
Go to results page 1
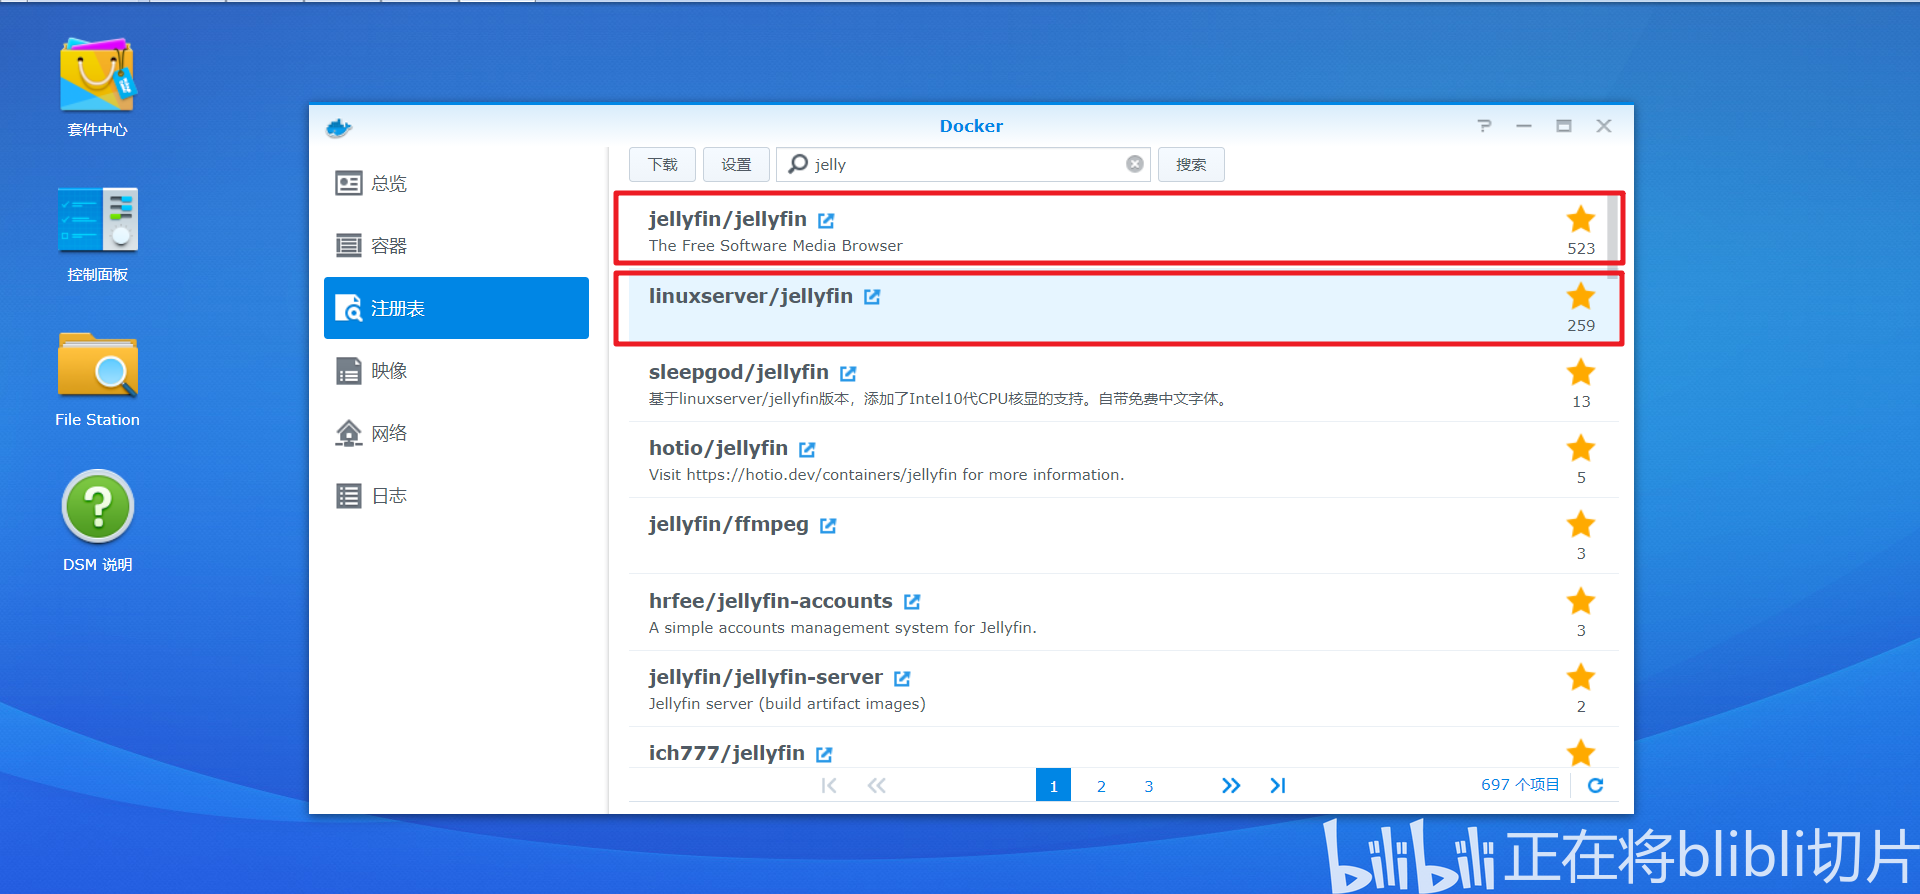[1053, 785]
